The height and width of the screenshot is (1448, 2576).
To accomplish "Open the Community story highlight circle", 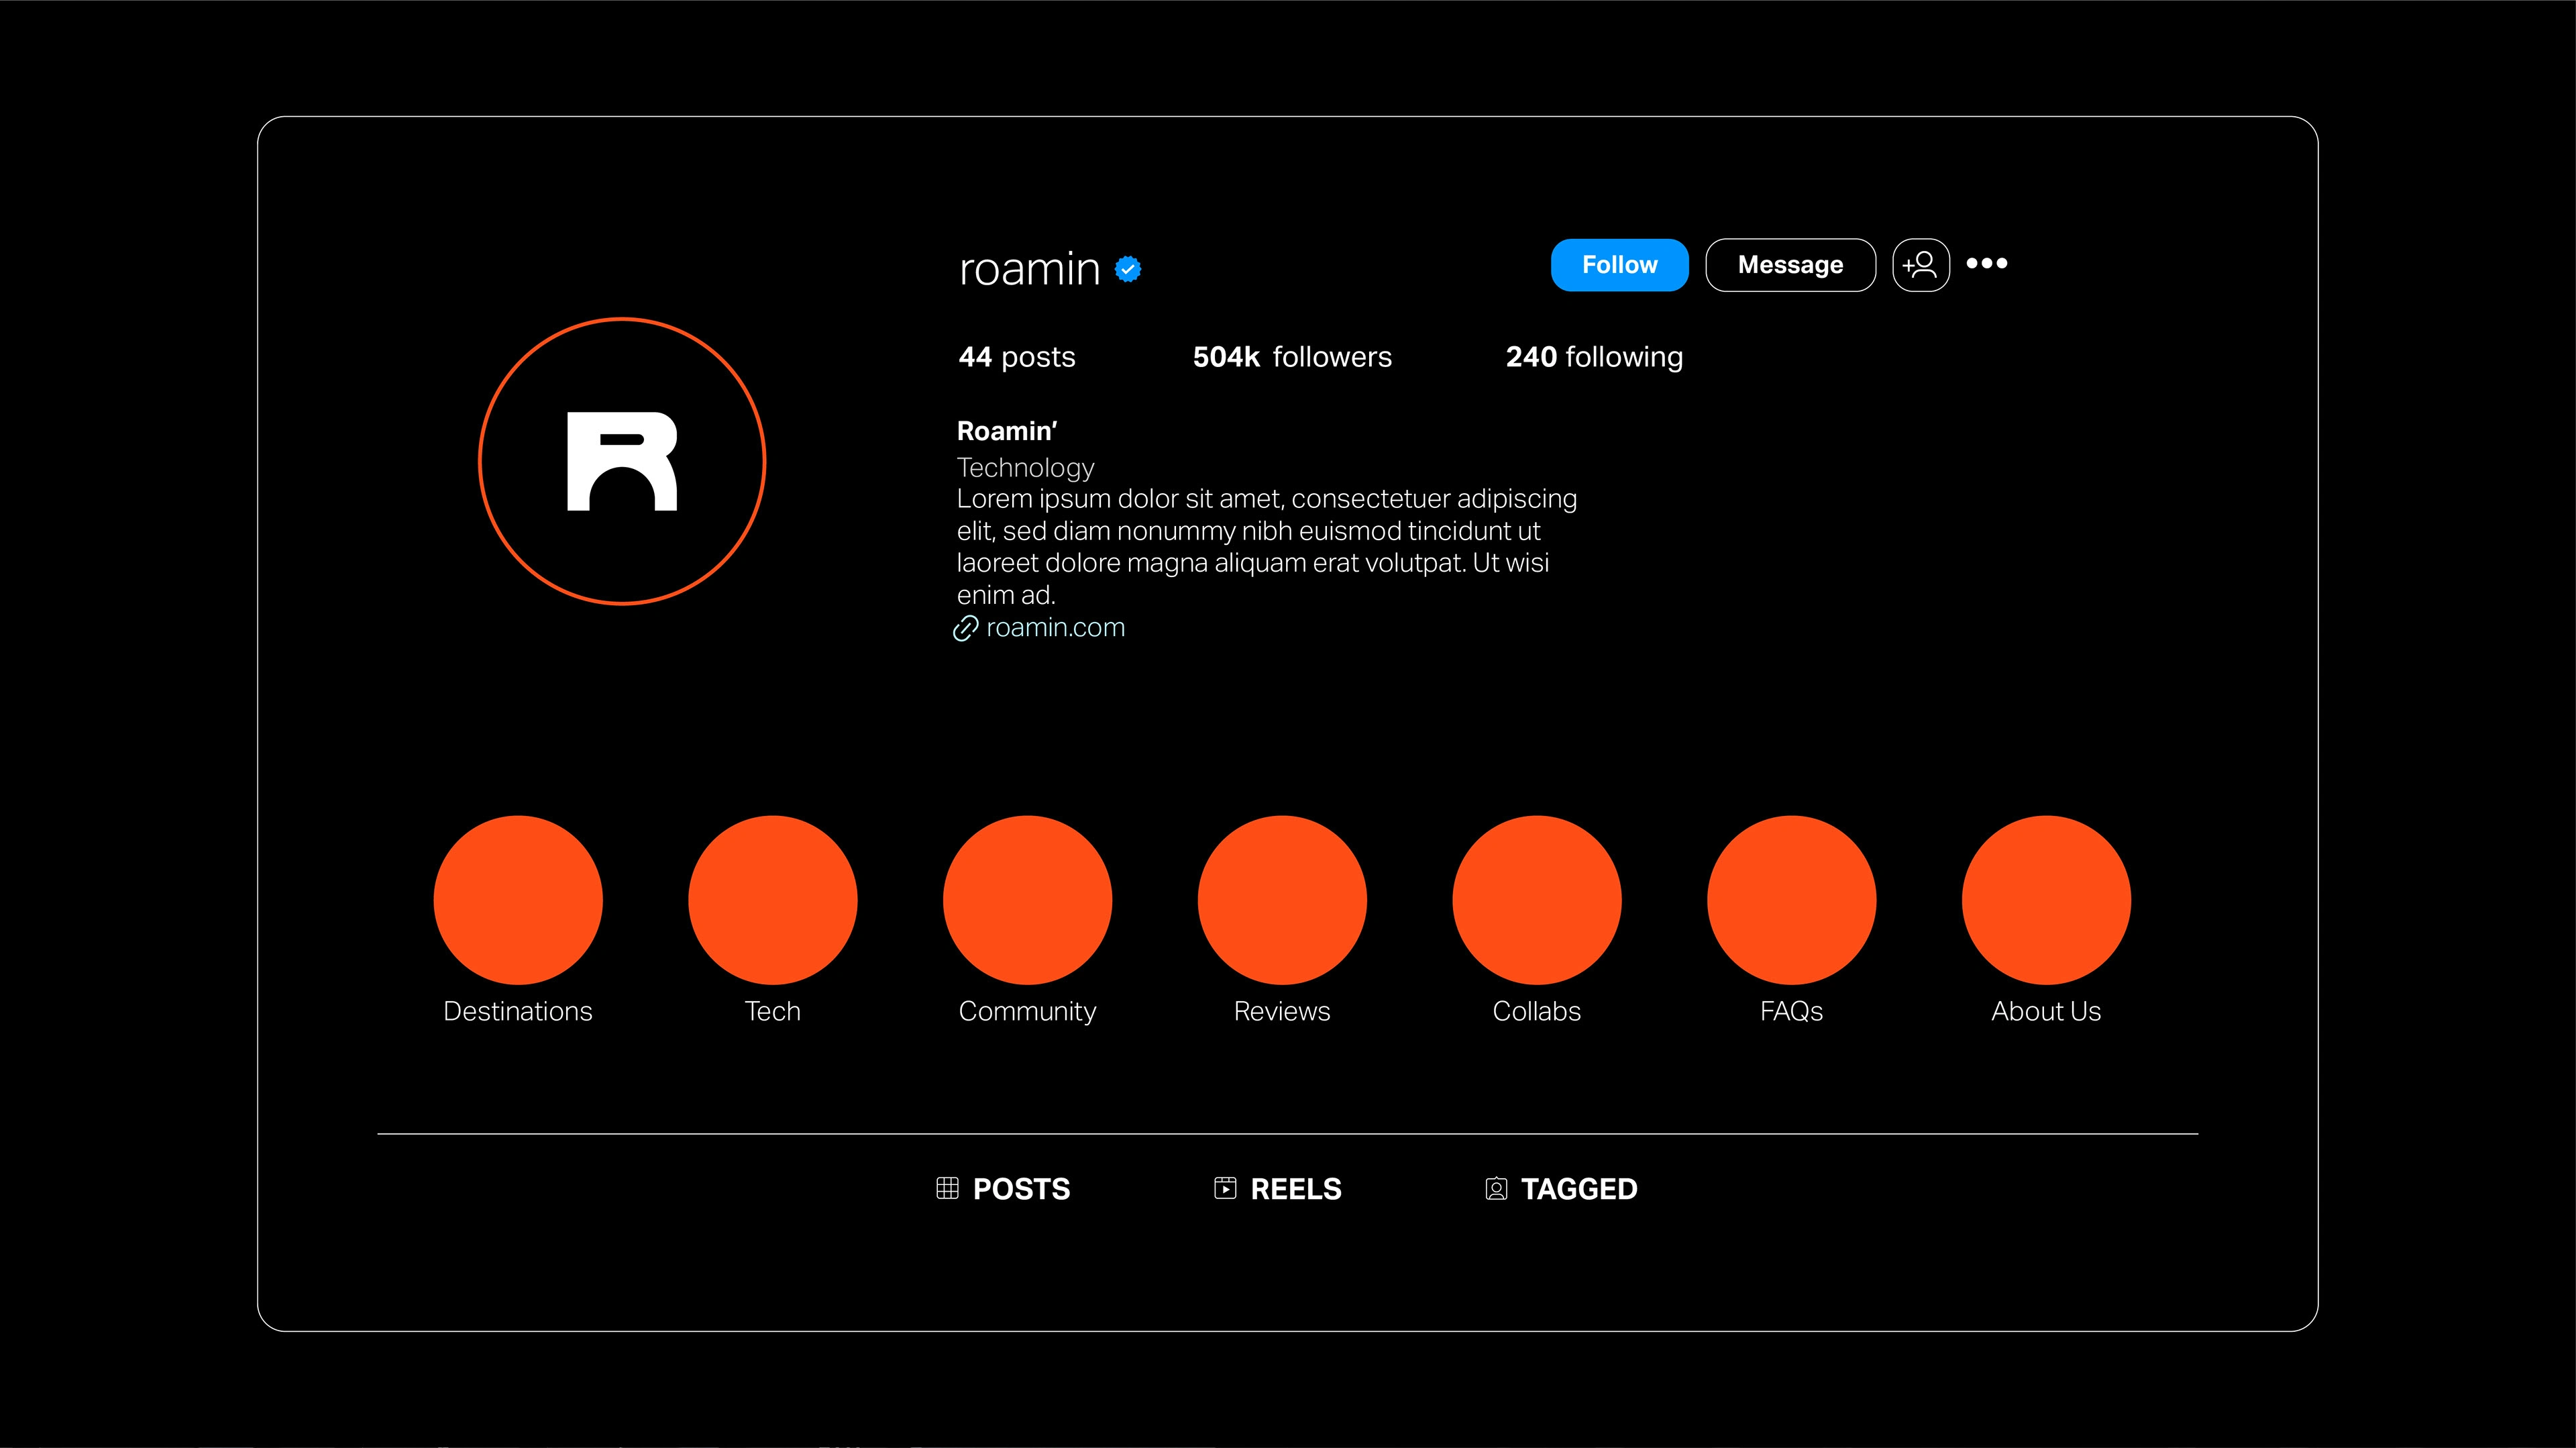I will tap(1027, 900).
